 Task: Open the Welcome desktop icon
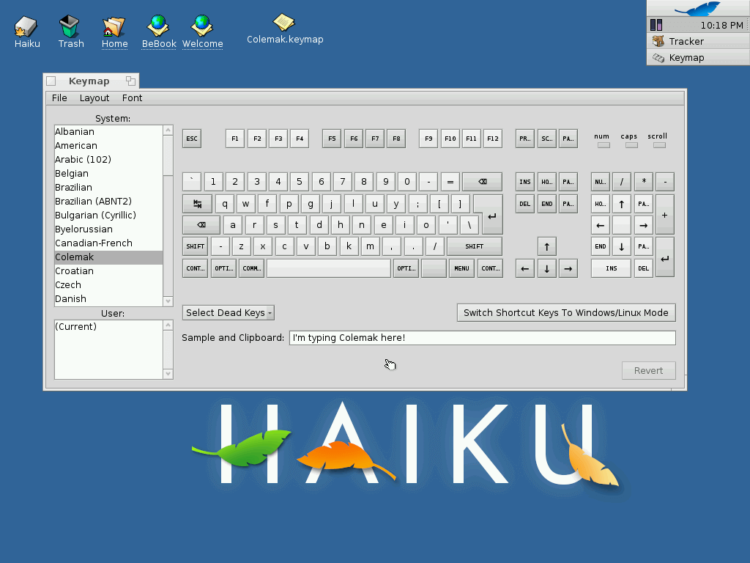coord(202,33)
